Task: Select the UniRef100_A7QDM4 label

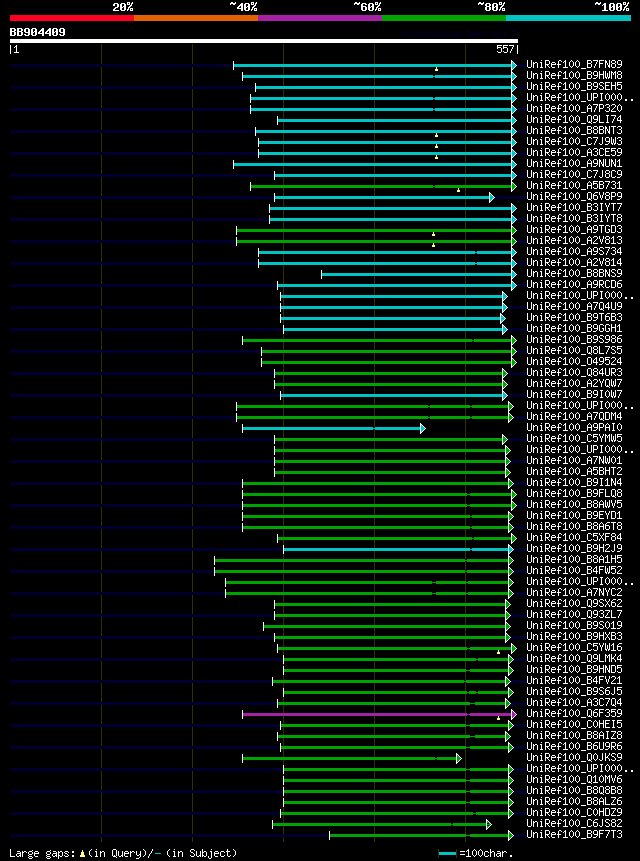Action: [574, 416]
